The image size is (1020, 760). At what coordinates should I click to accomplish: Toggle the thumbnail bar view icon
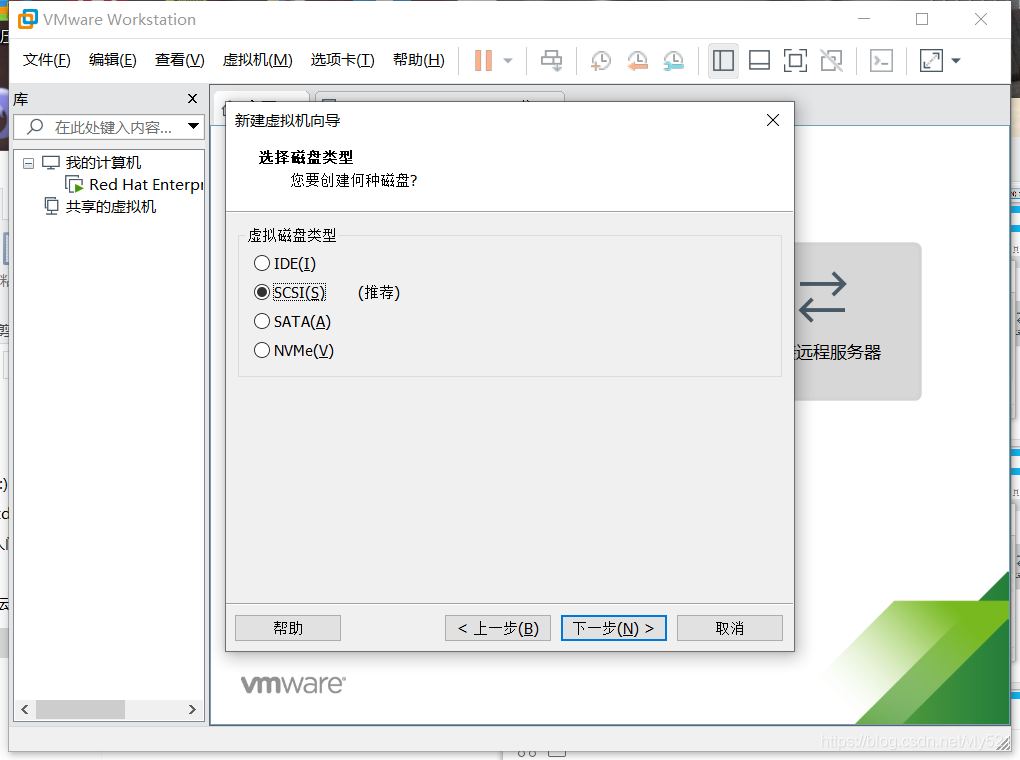coord(759,61)
